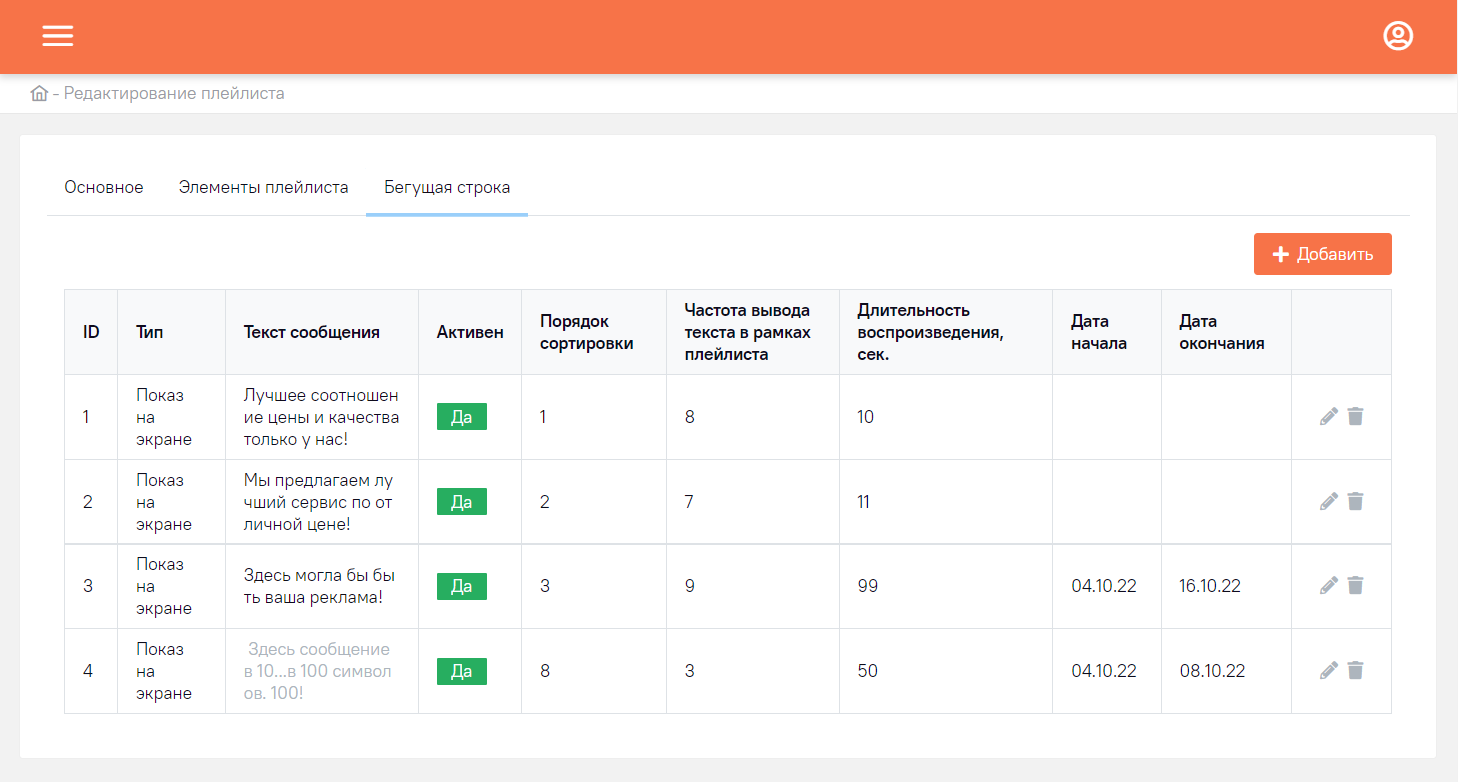Select greyed message 'Здесь сообщение в 10...'
Viewport: 1458px width, 782px height.
click(x=318, y=671)
